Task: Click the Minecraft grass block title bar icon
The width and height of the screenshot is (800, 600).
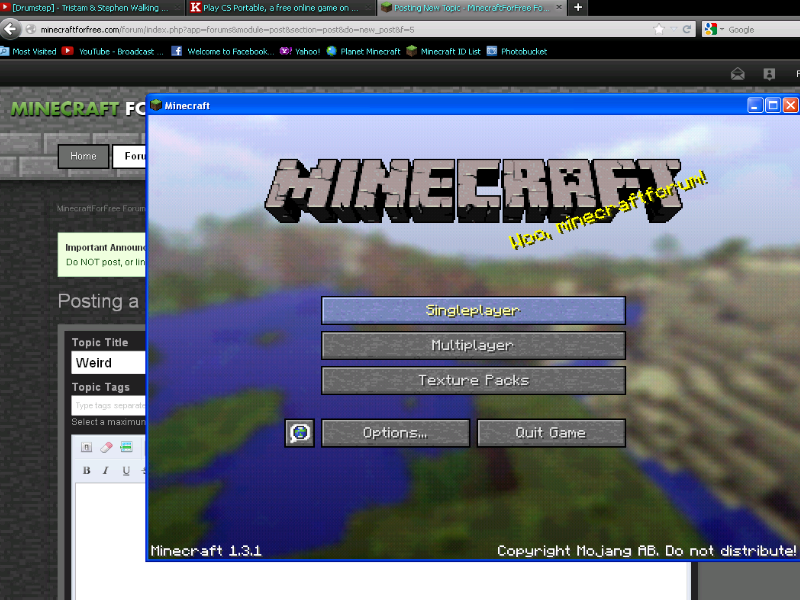Action: pyautogui.click(x=156, y=105)
